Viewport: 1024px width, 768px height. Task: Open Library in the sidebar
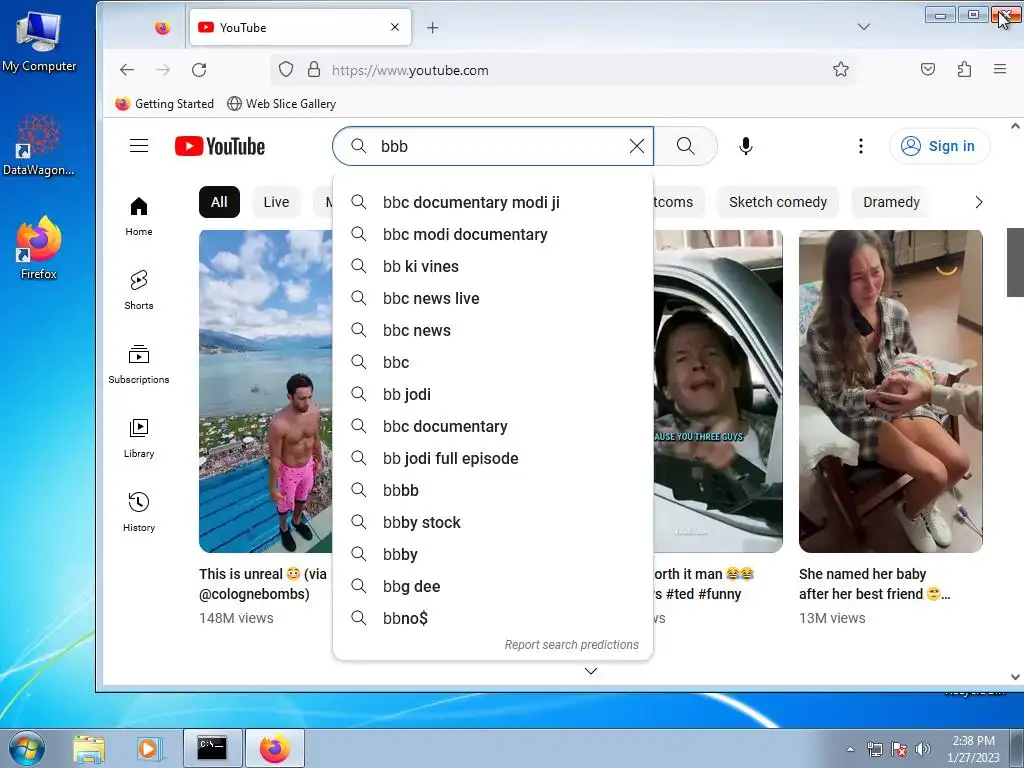pos(138,439)
